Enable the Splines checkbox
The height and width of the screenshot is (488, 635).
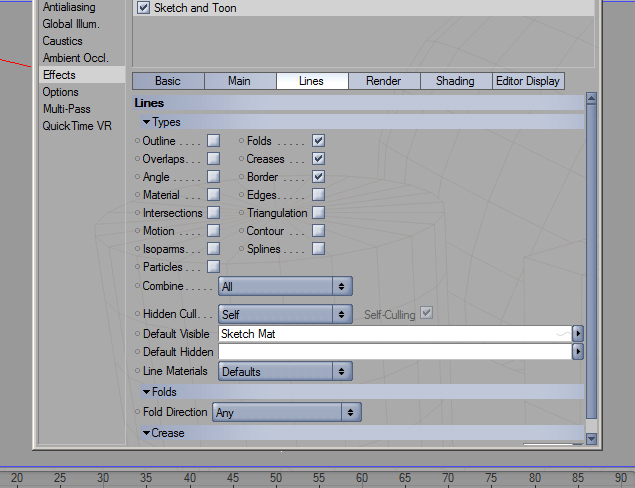(318, 249)
